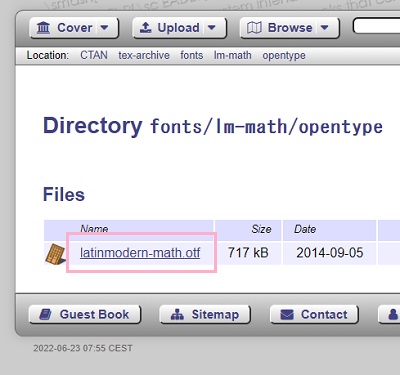Click the Sitemap hierarchy icon
The width and height of the screenshot is (400, 375).
coord(177,314)
